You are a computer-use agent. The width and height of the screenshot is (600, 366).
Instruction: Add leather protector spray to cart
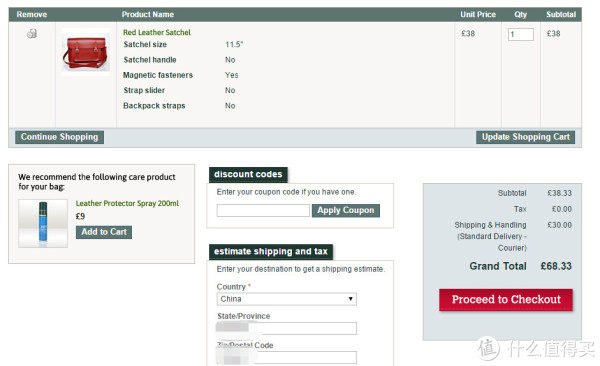[x=104, y=232]
